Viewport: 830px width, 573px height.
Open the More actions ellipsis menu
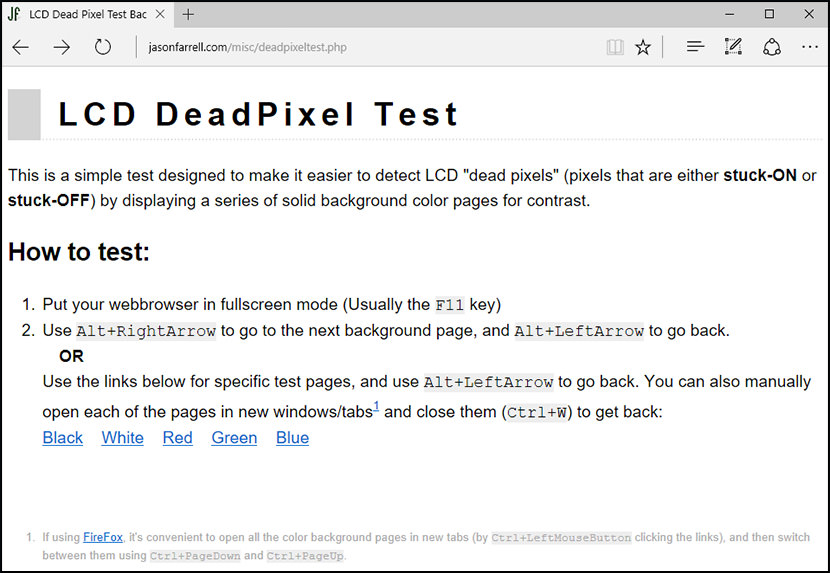[x=810, y=47]
